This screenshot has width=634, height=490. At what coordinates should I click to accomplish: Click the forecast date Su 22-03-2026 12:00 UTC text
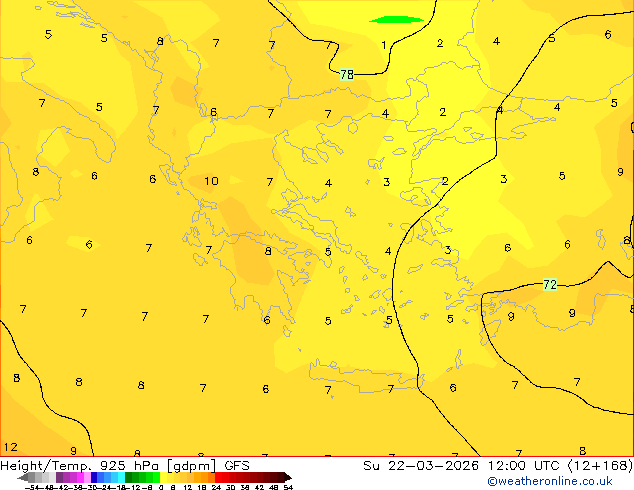pyautogui.click(x=463, y=466)
